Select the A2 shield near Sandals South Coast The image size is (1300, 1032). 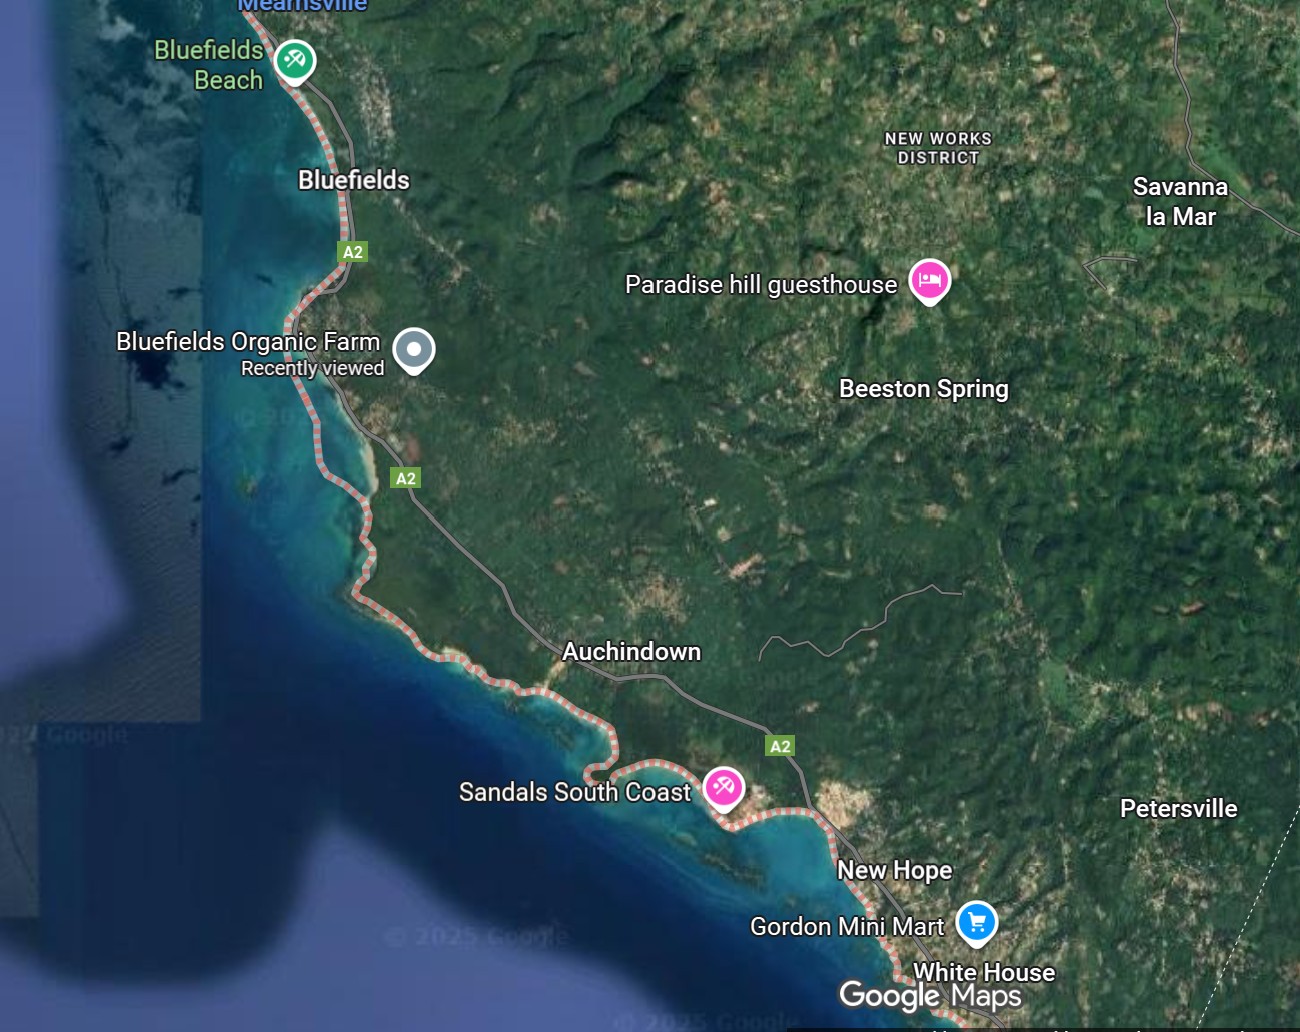780,746
